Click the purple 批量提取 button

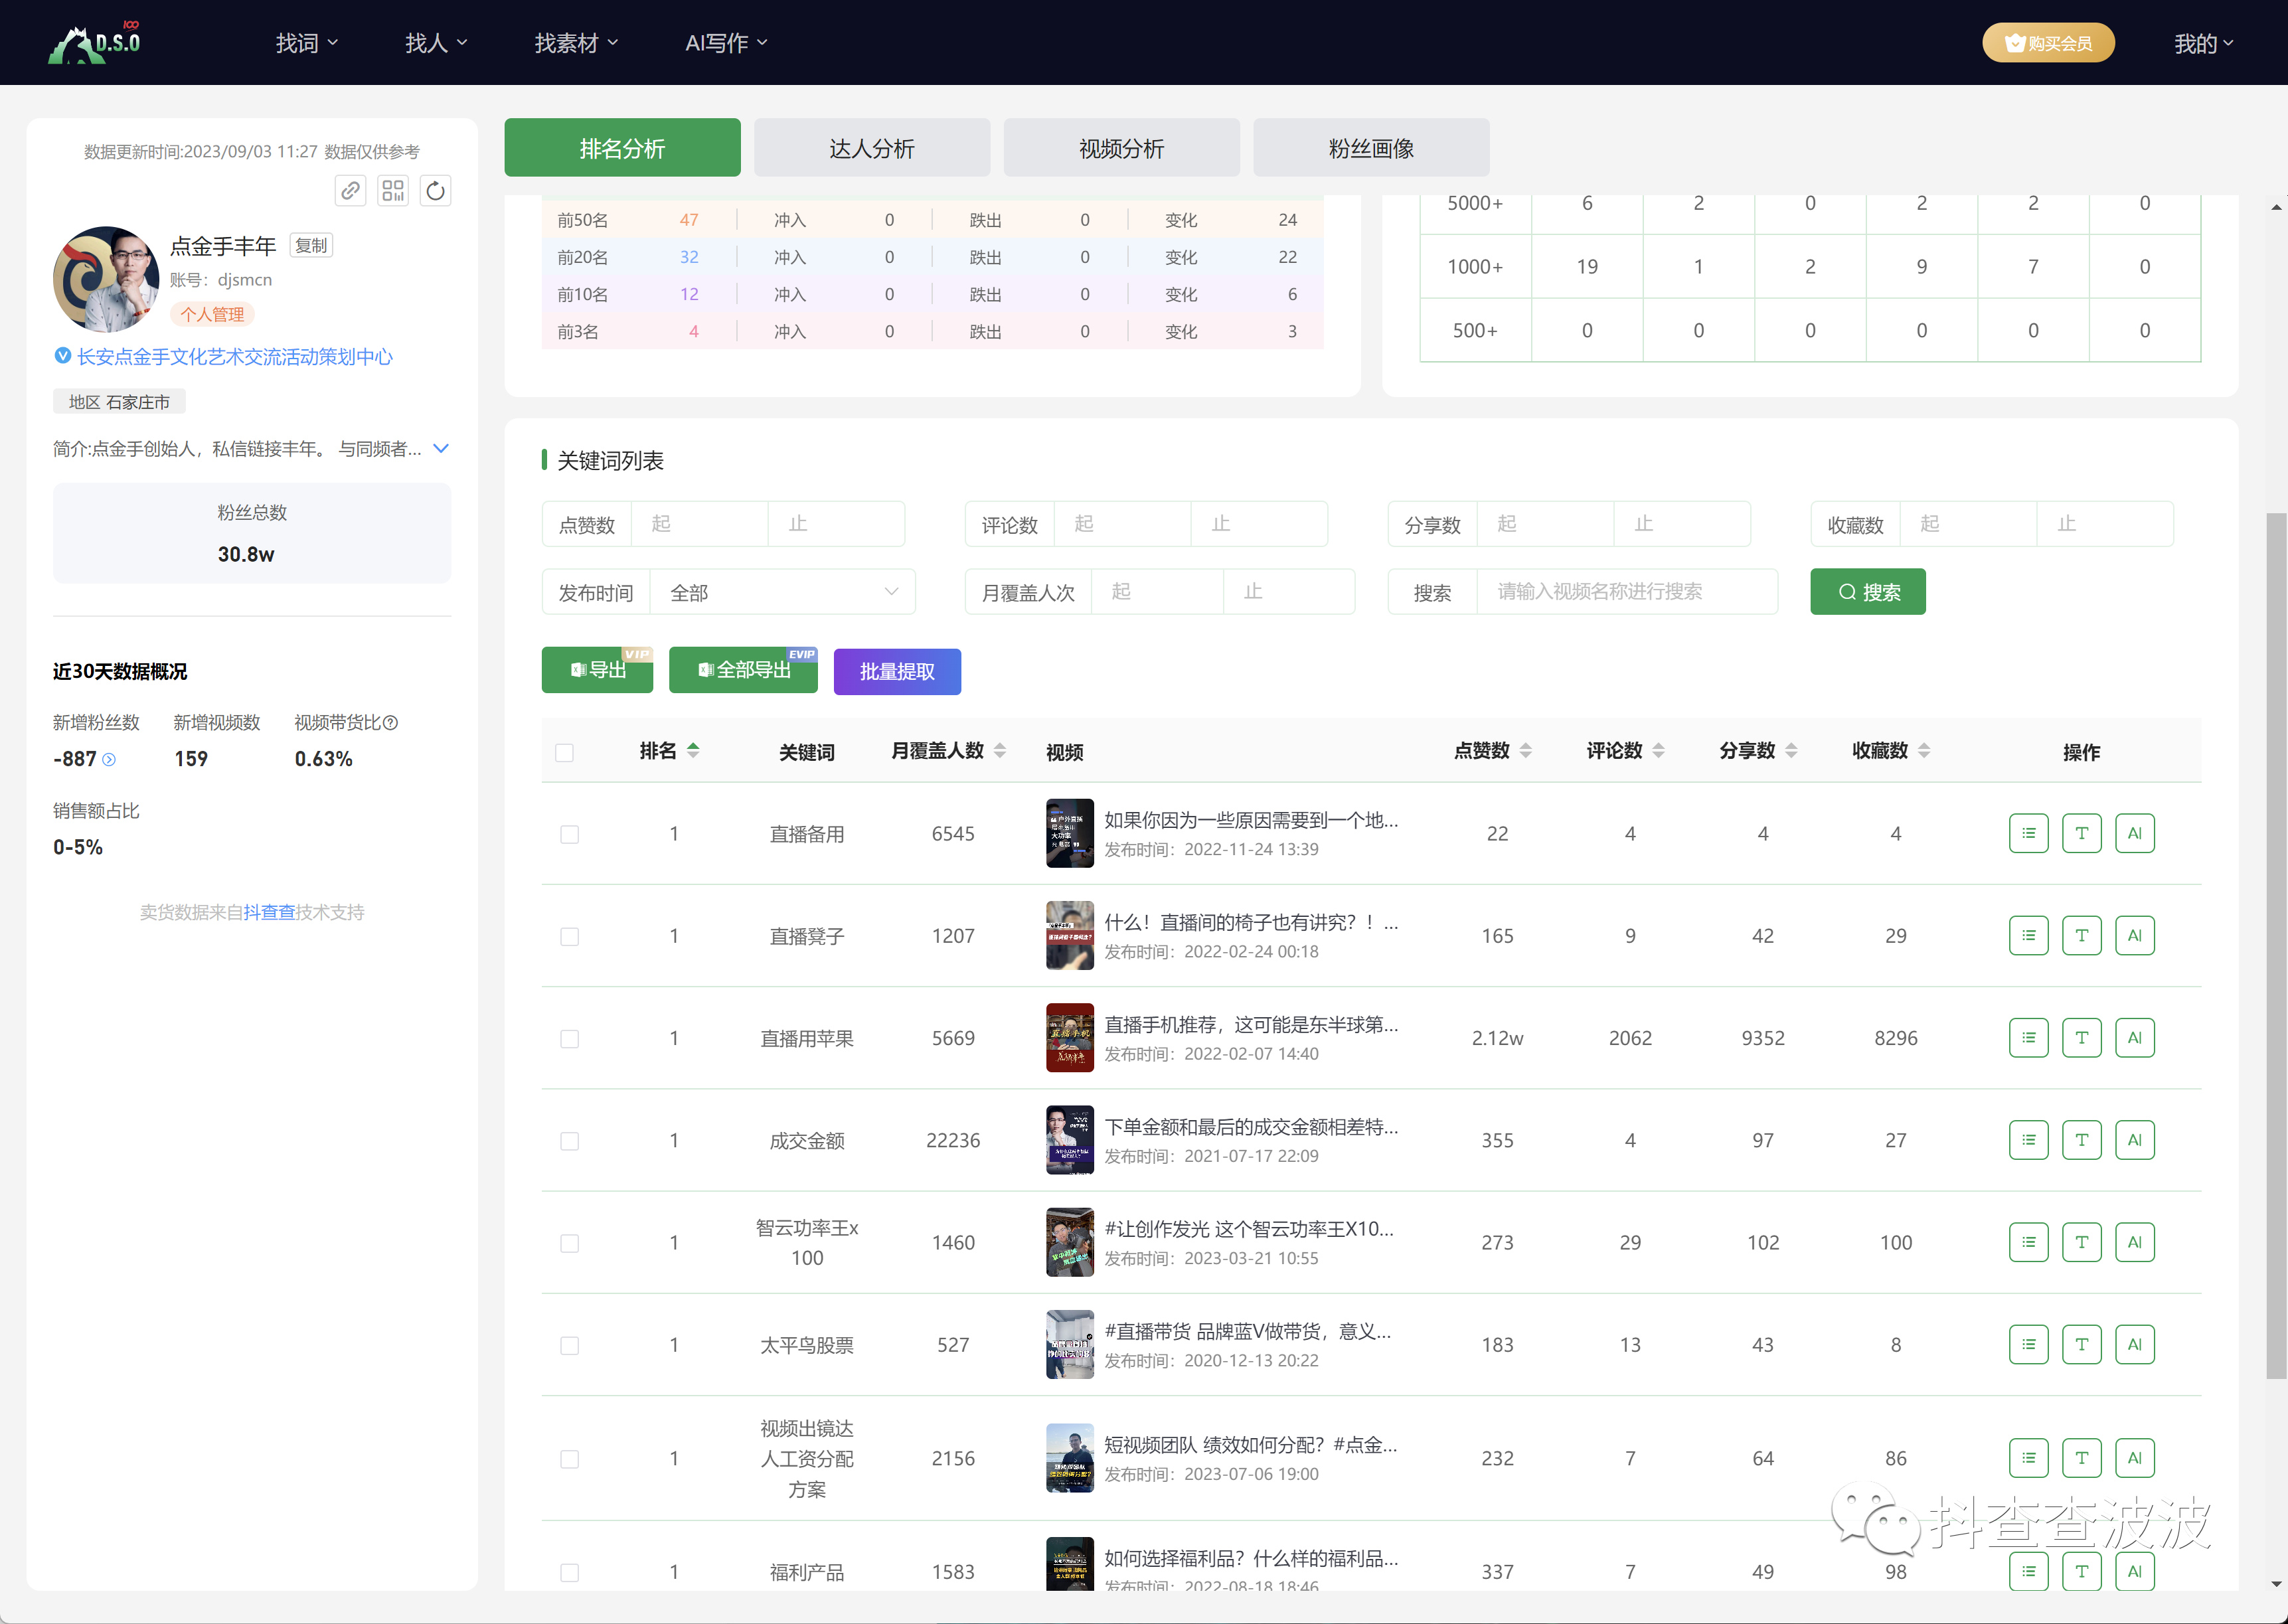897,671
